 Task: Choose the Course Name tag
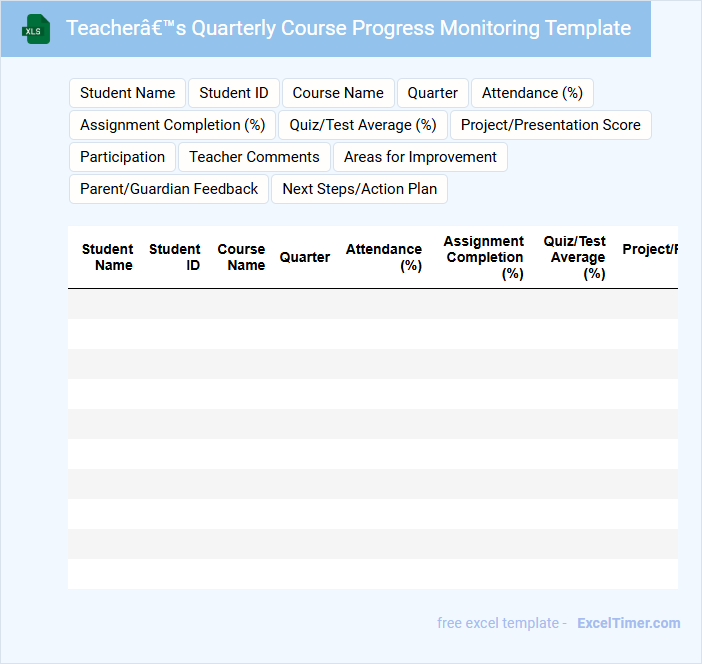click(x=338, y=93)
